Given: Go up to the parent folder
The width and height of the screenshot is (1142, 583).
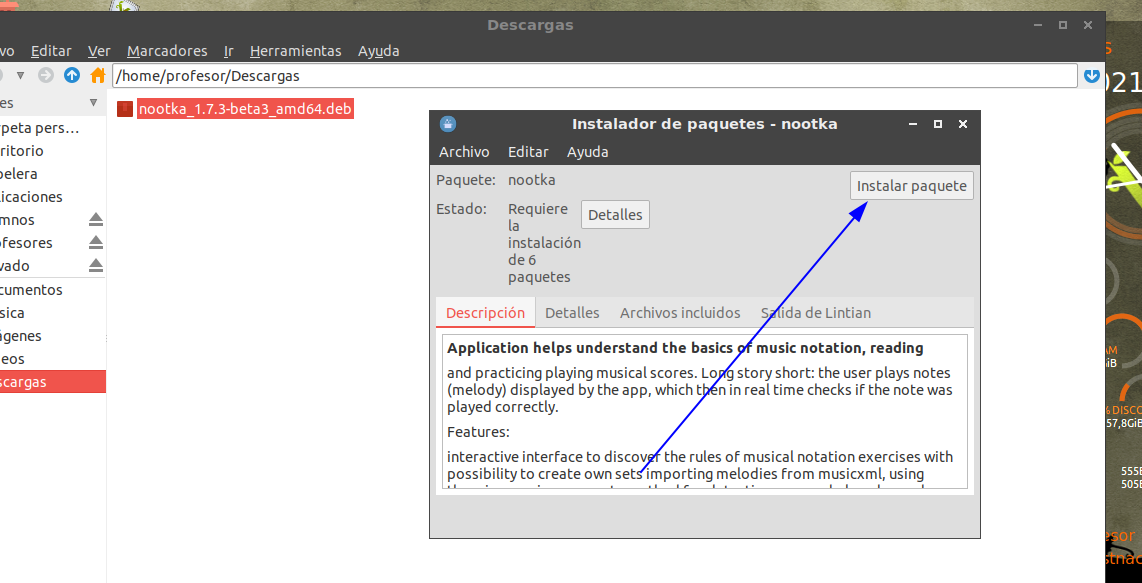Looking at the screenshot, I should (x=71, y=75).
